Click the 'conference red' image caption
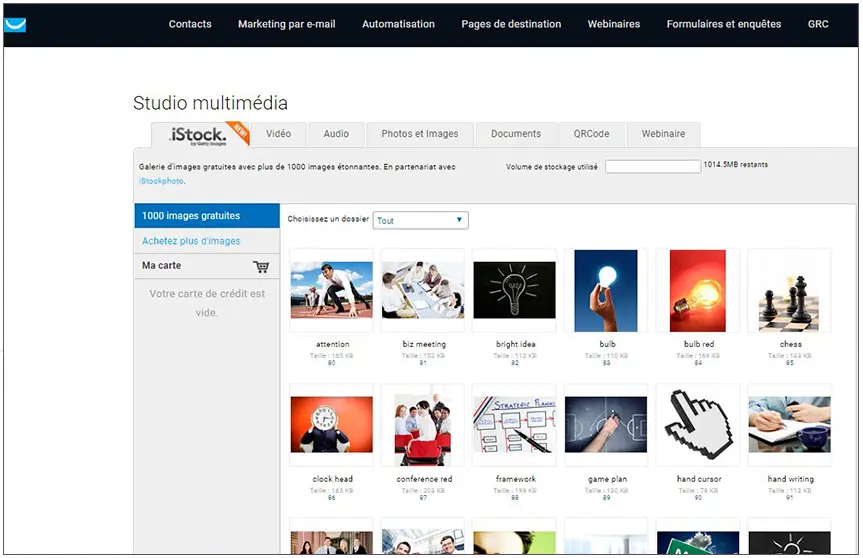 424,479
